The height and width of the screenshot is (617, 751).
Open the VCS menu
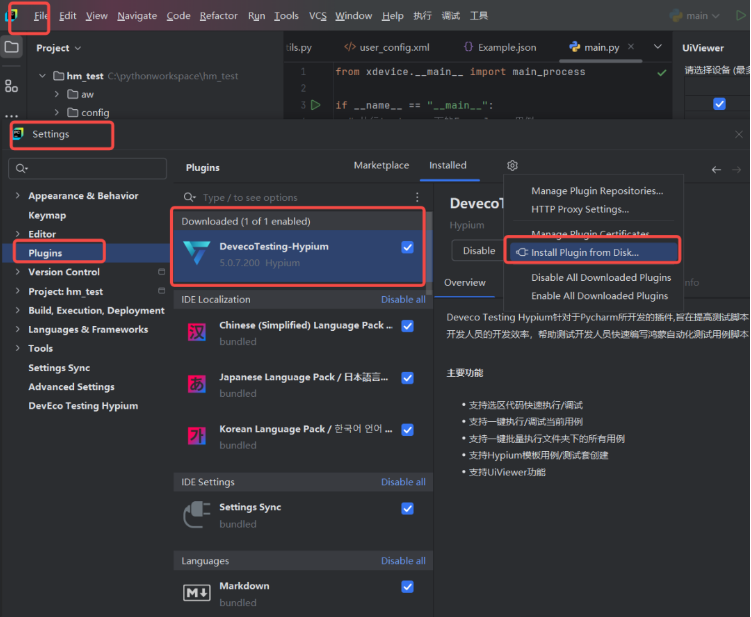coord(318,16)
